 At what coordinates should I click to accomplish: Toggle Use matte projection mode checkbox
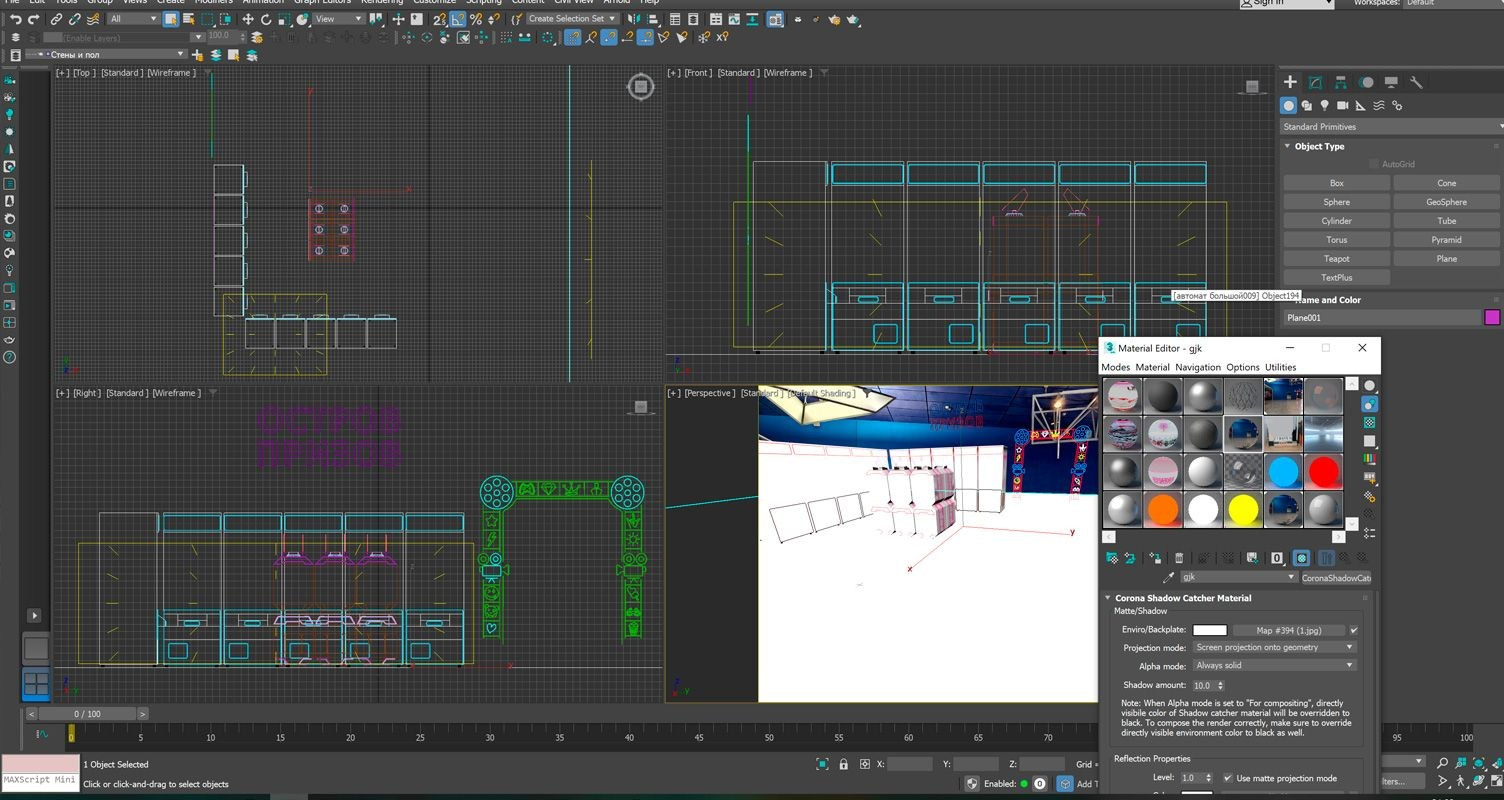tap(1227, 778)
